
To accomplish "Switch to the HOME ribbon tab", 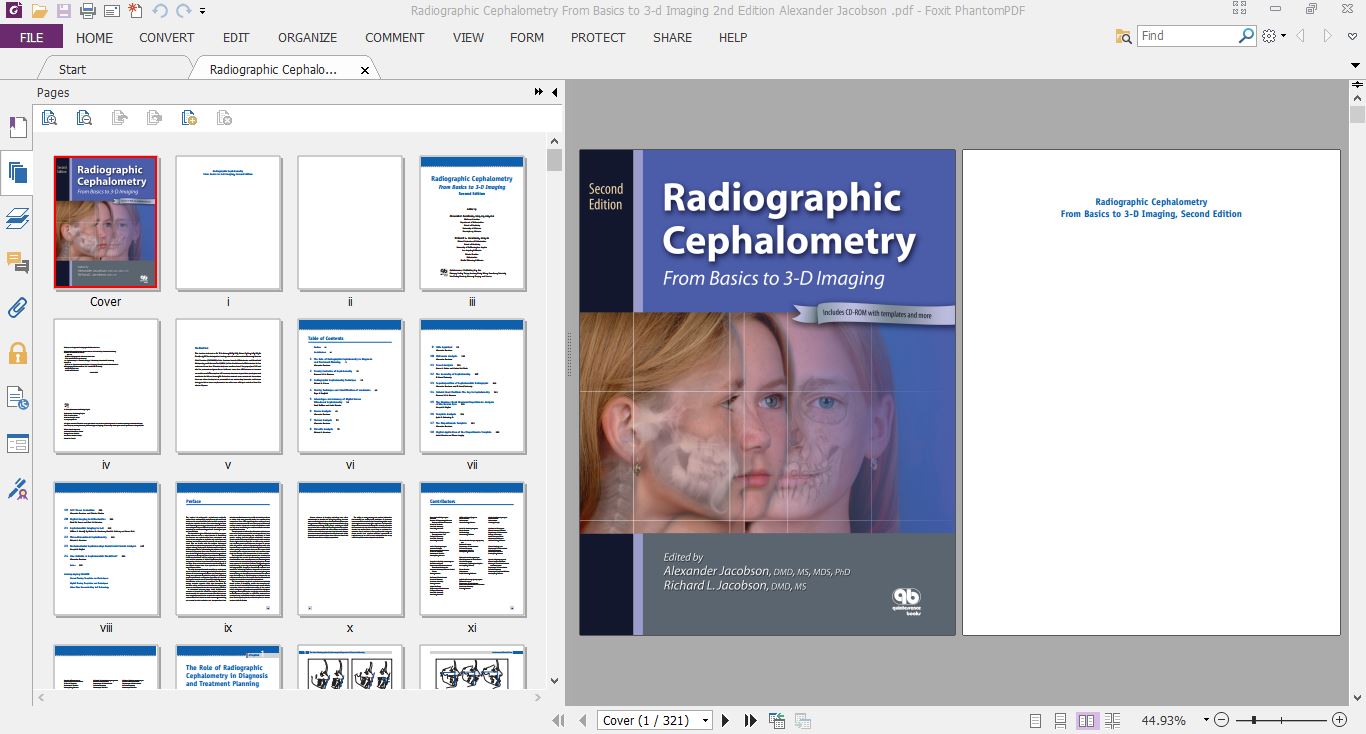I will click(x=94, y=37).
